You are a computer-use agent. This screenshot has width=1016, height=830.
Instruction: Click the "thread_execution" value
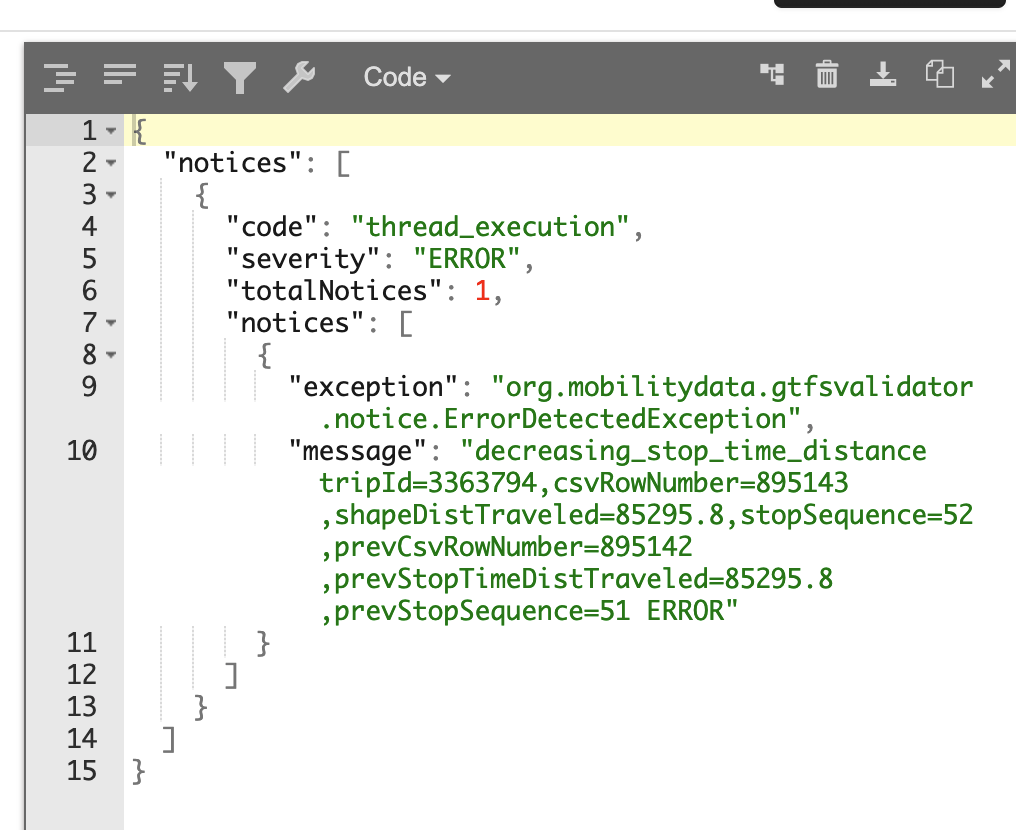[x=490, y=227]
